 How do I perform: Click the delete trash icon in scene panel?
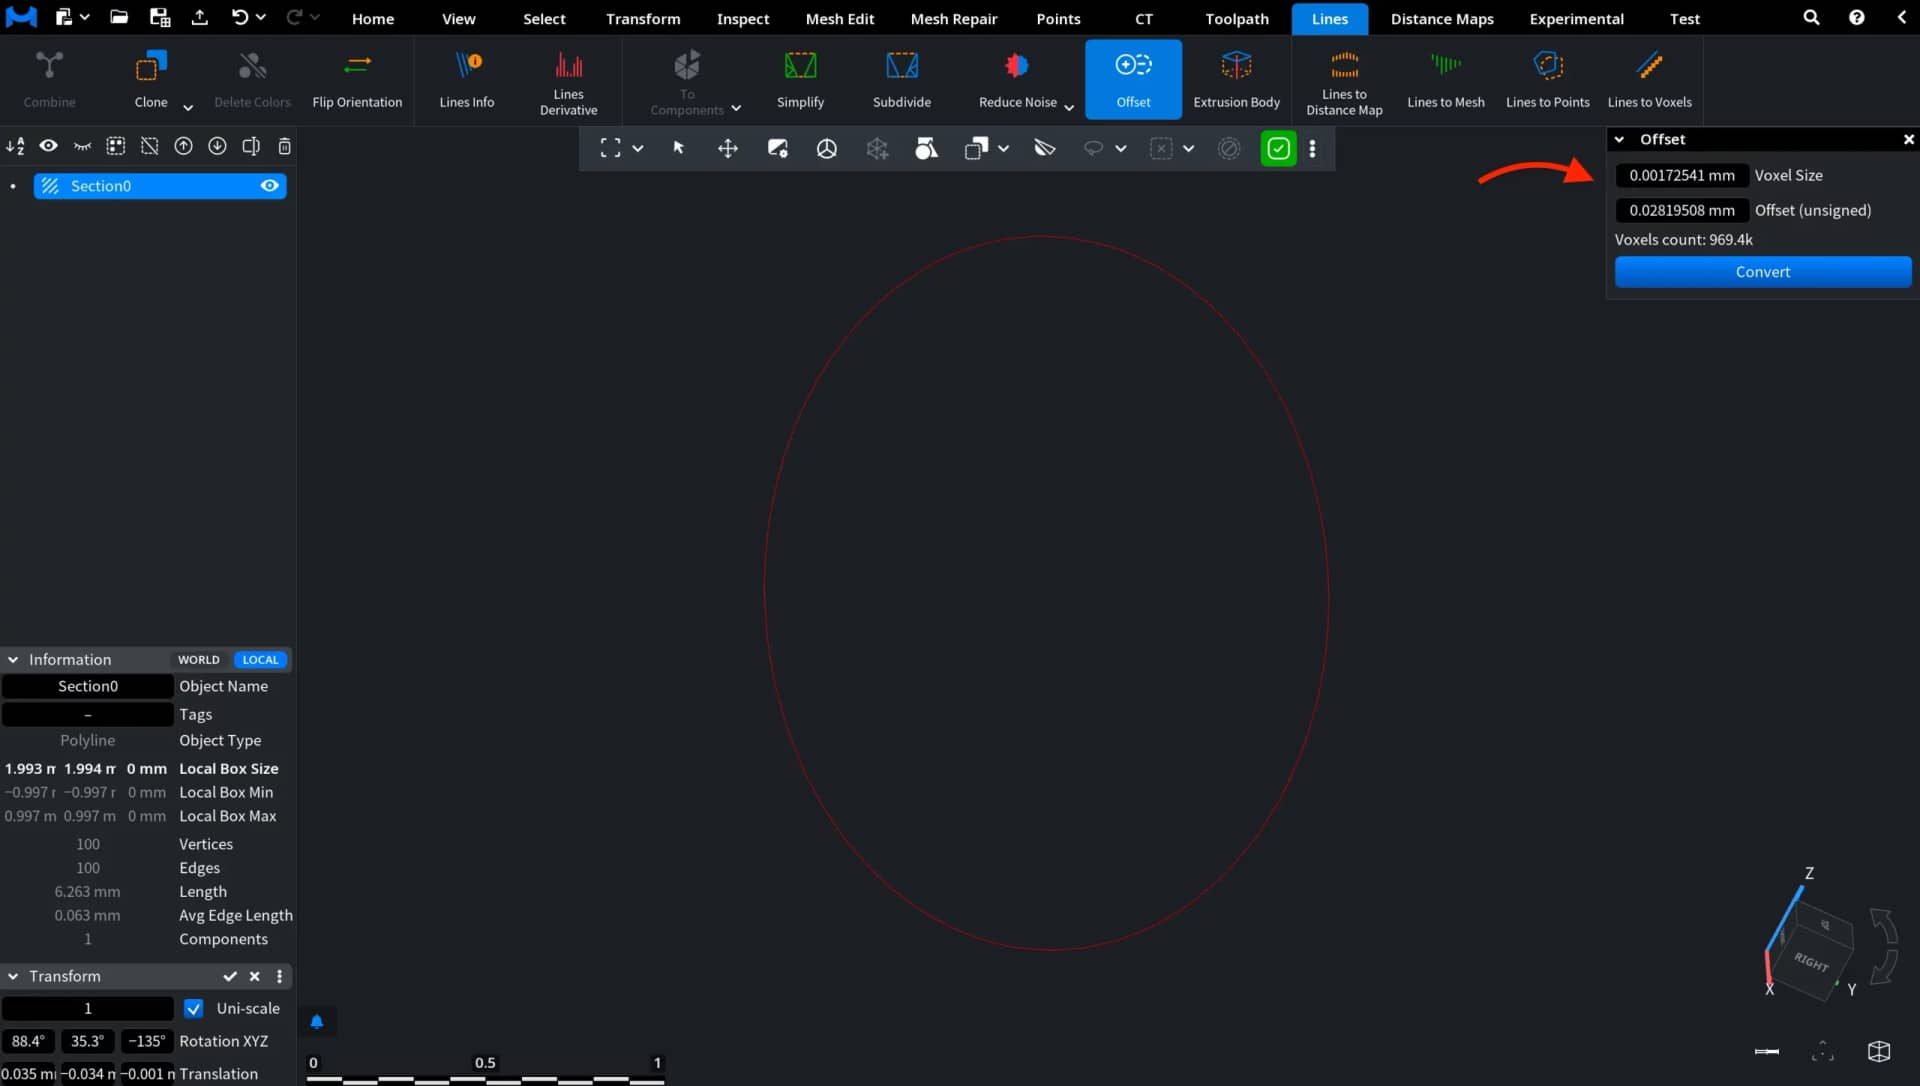coord(284,146)
